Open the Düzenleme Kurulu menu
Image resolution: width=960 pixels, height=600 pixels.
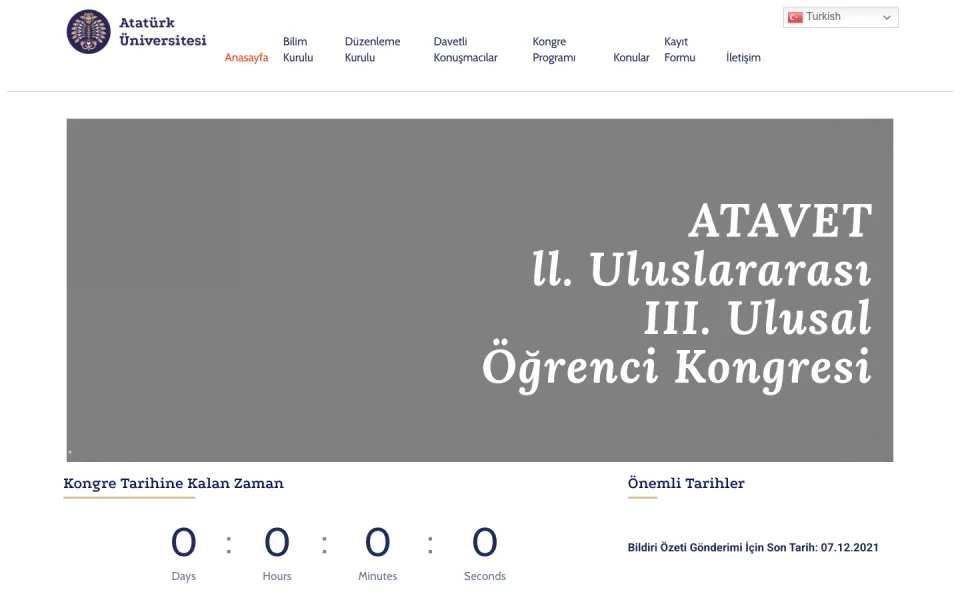point(372,50)
